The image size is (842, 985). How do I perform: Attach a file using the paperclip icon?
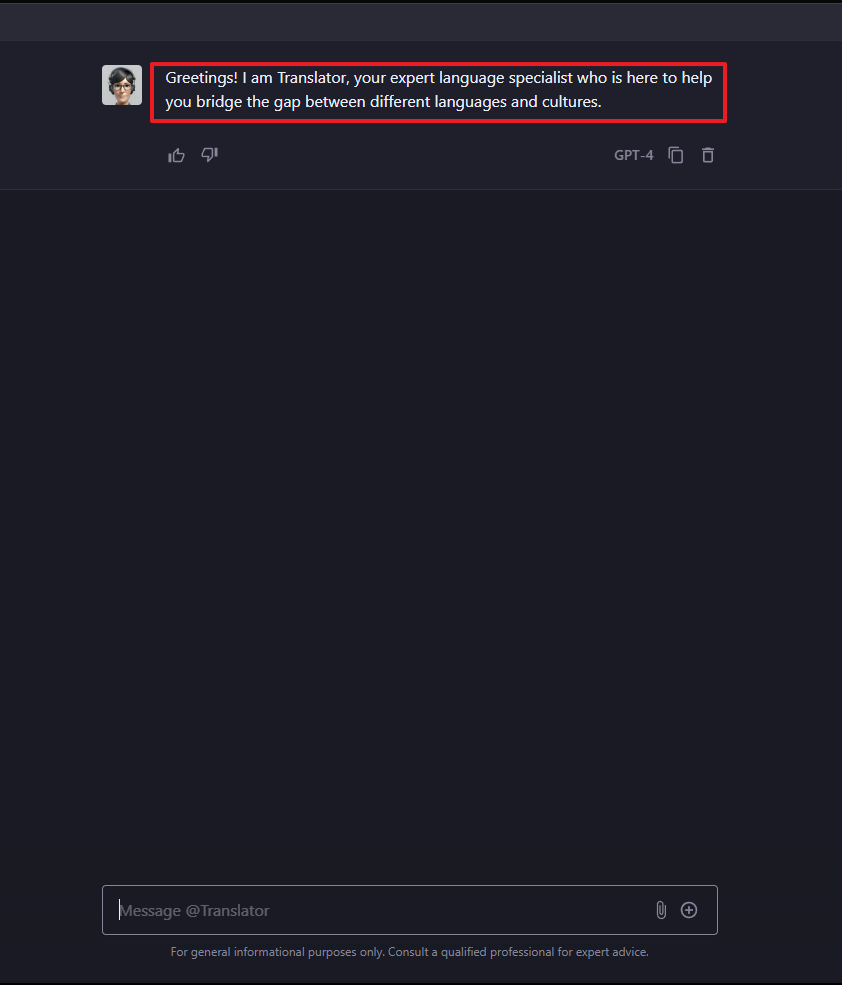click(661, 910)
